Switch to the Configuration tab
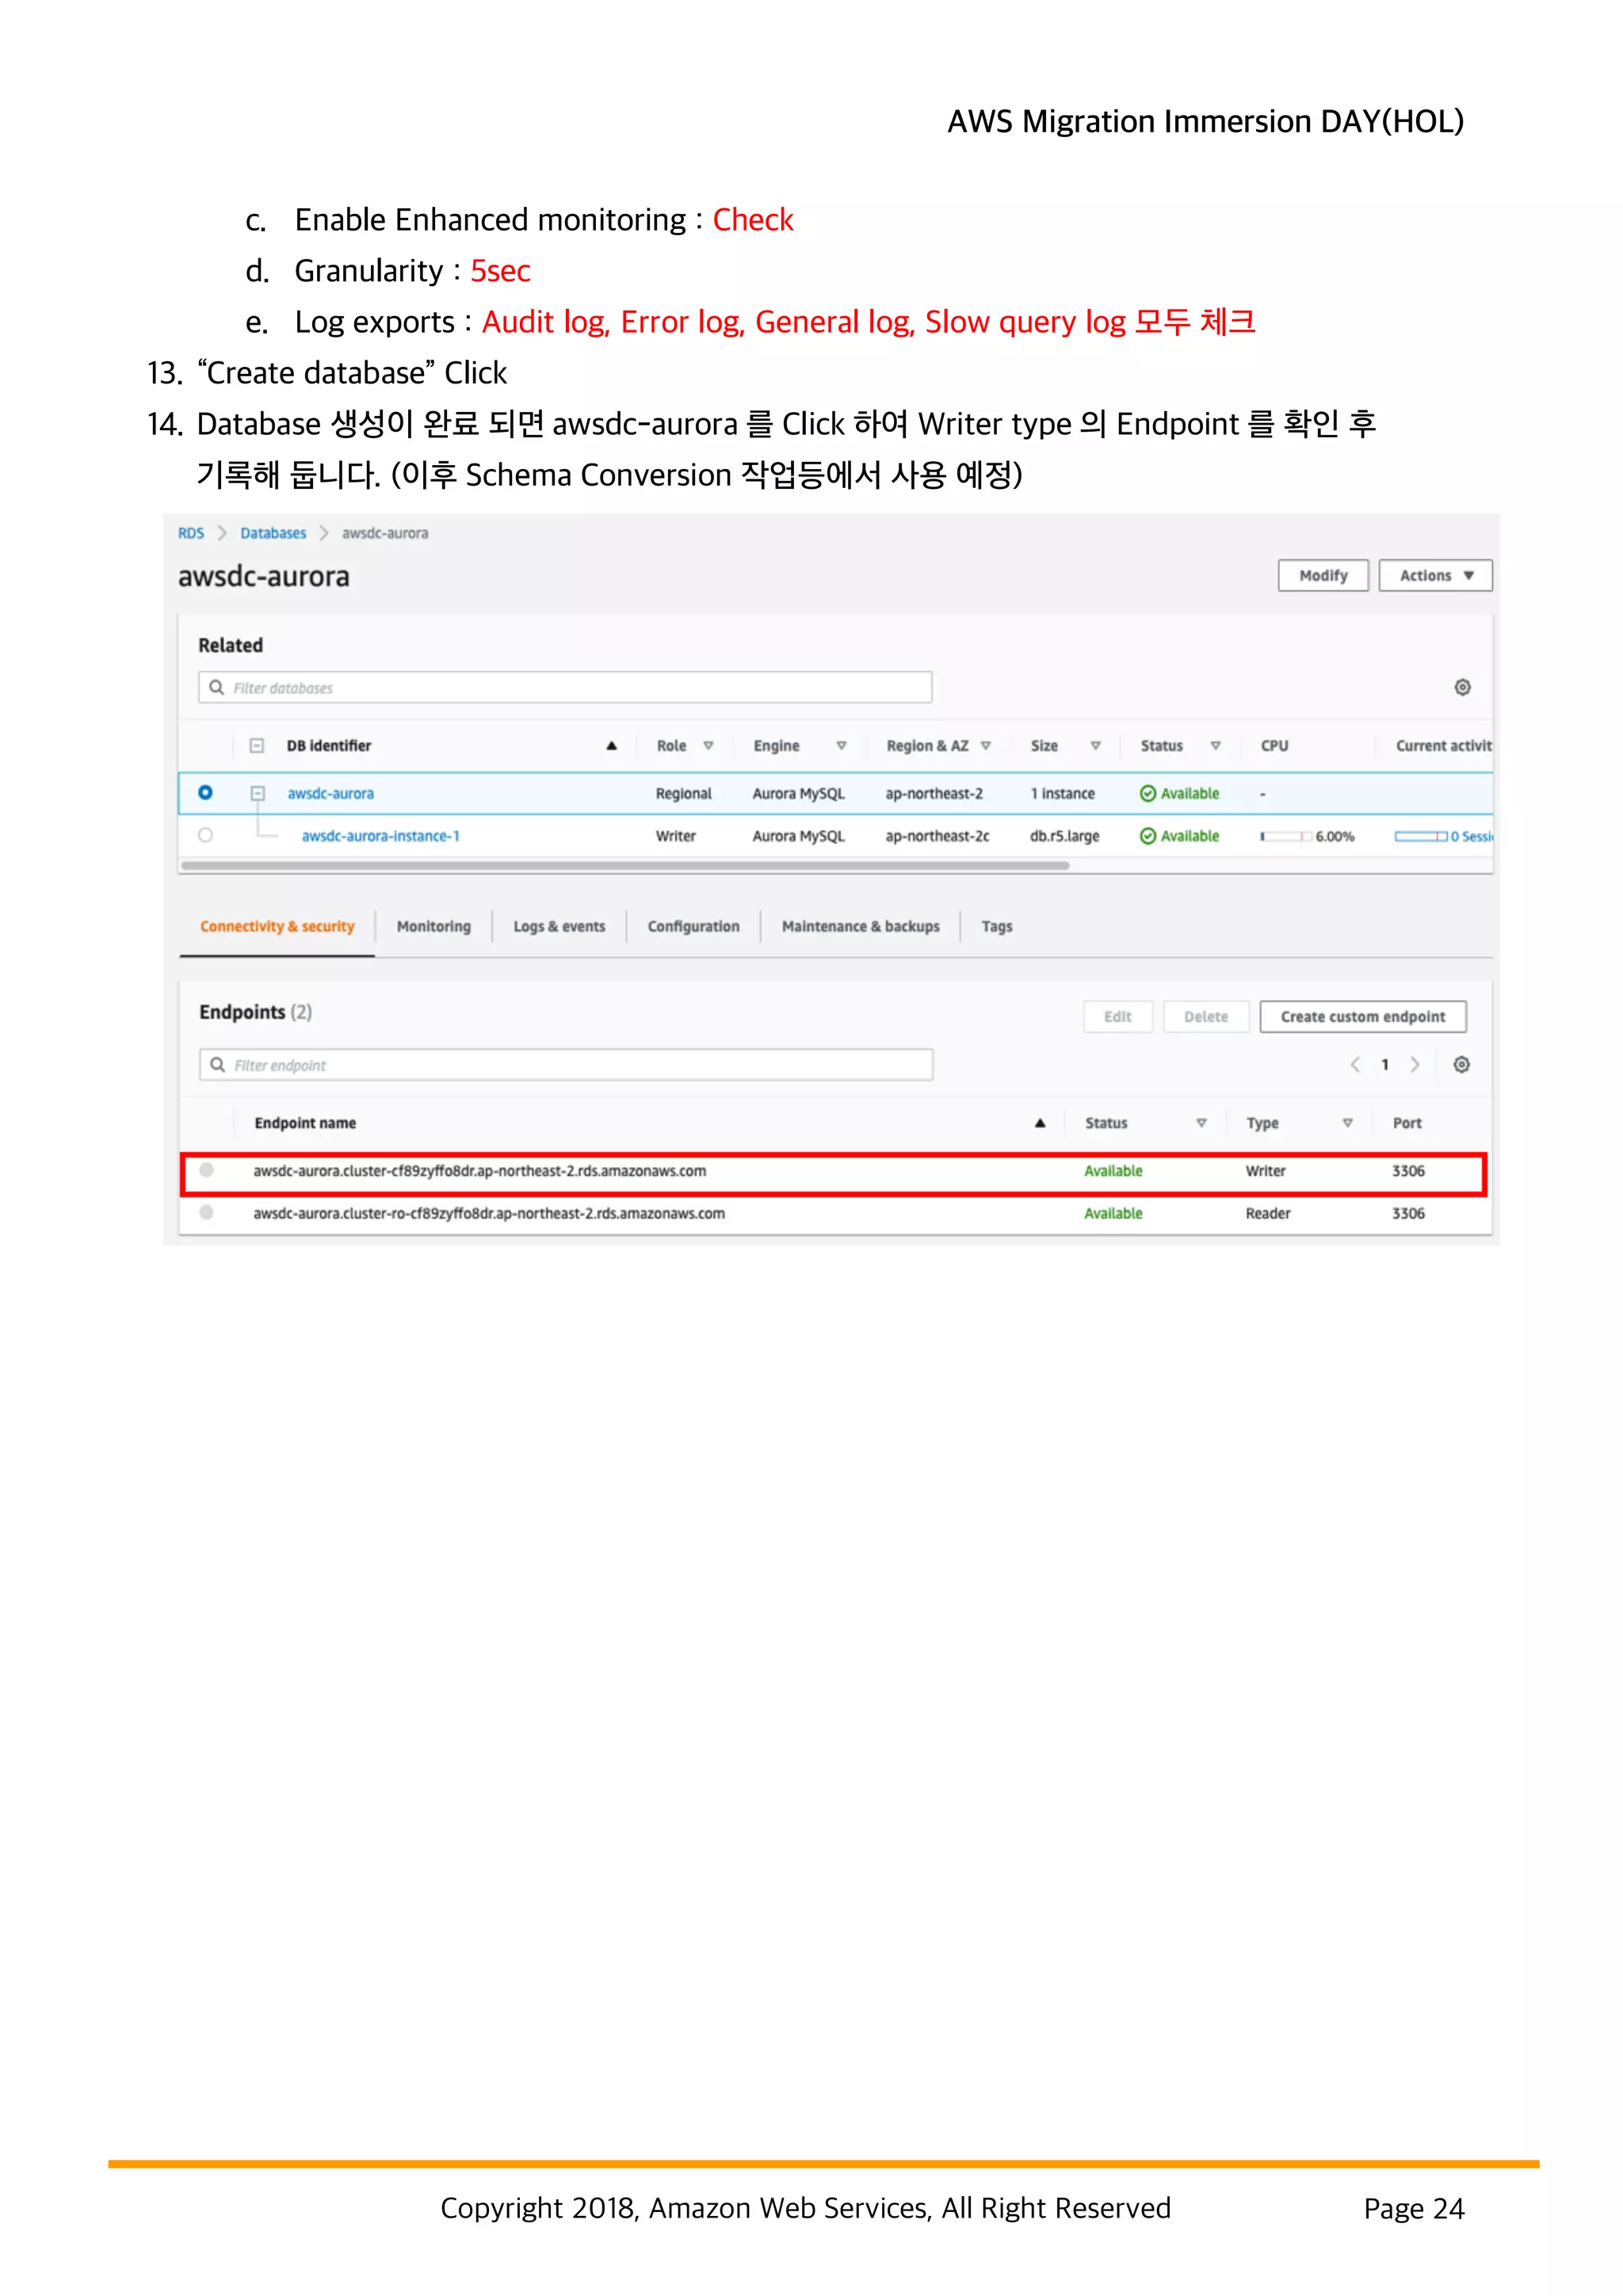The height and width of the screenshot is (2296, 1623). [x=693, y=926]
